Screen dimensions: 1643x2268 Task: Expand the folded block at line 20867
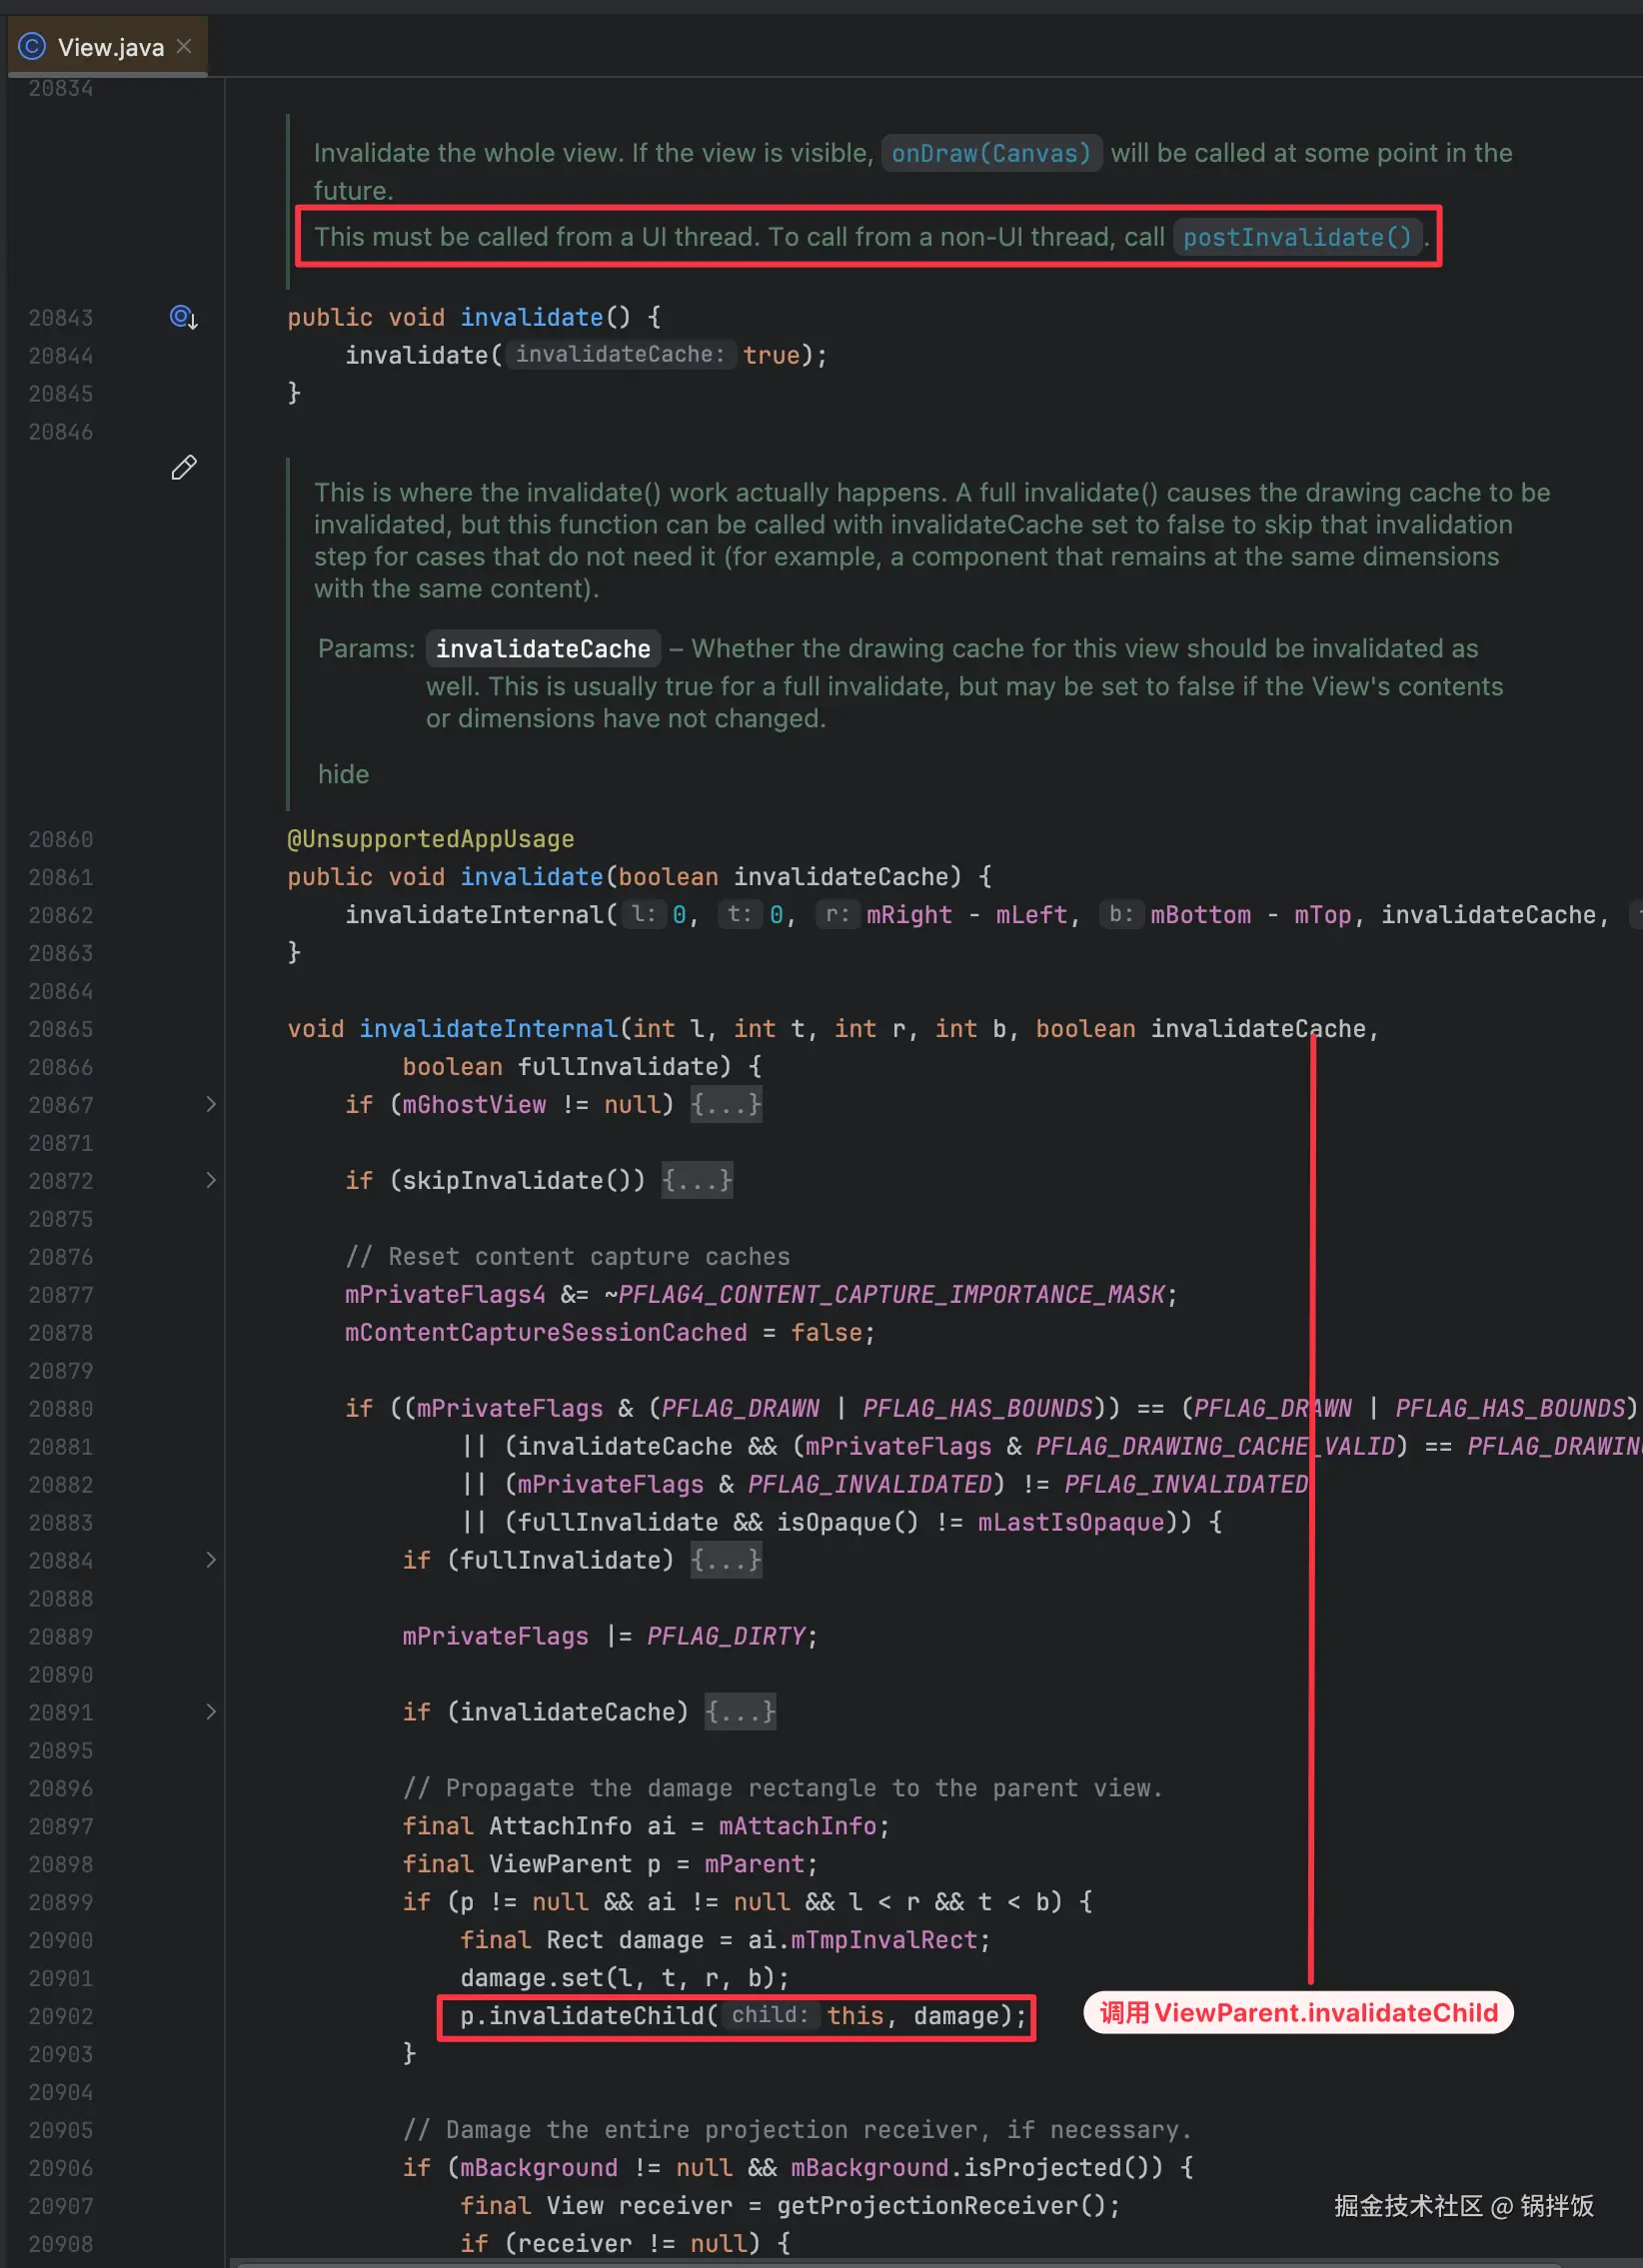pyautogui.click(x=211, y=1104)
